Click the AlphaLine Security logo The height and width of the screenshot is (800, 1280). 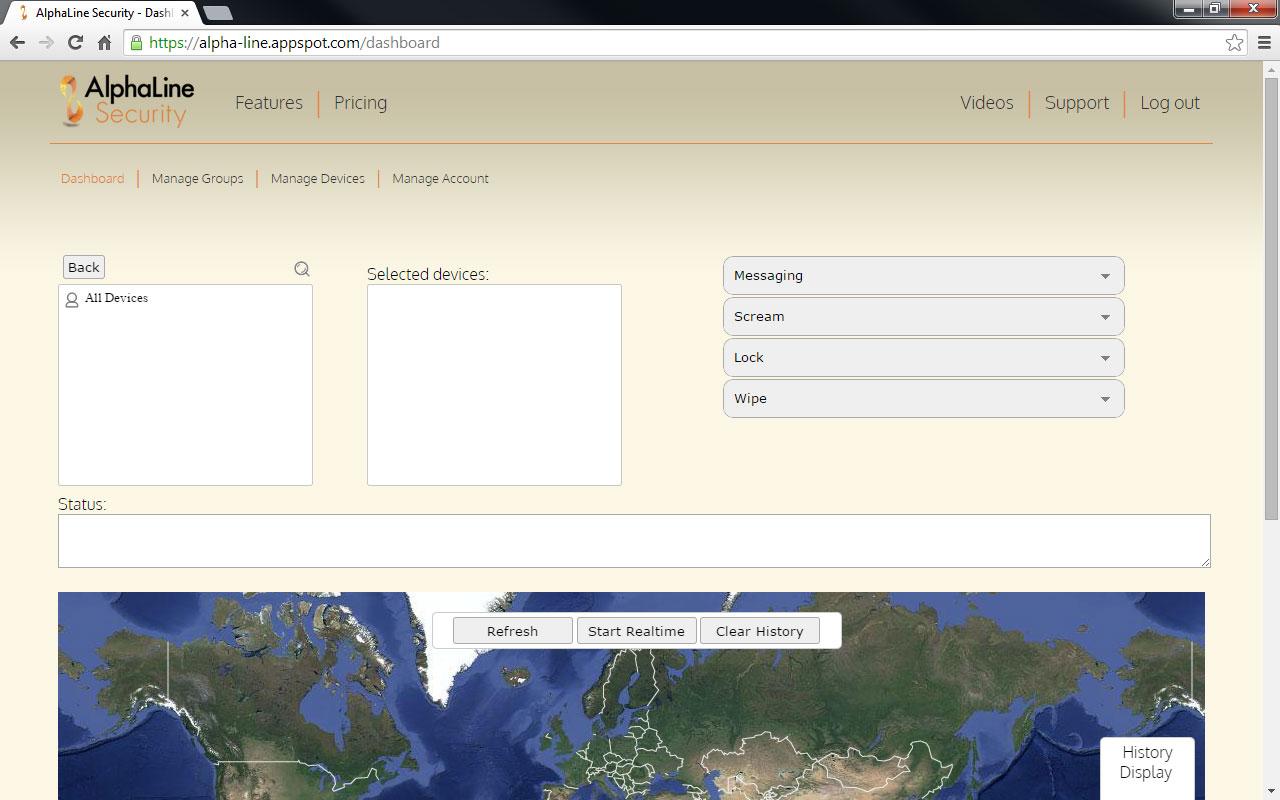click(127, 102)
